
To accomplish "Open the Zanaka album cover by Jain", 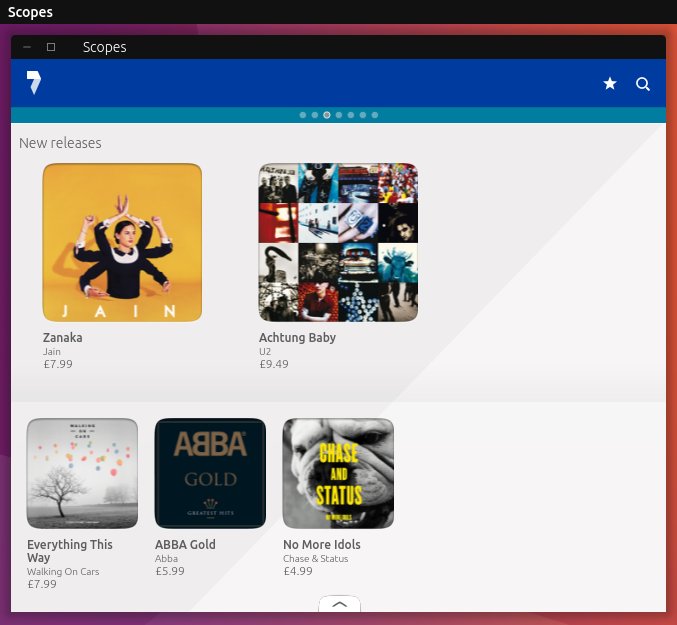I will pyautogui.click(x=122, y=242).
